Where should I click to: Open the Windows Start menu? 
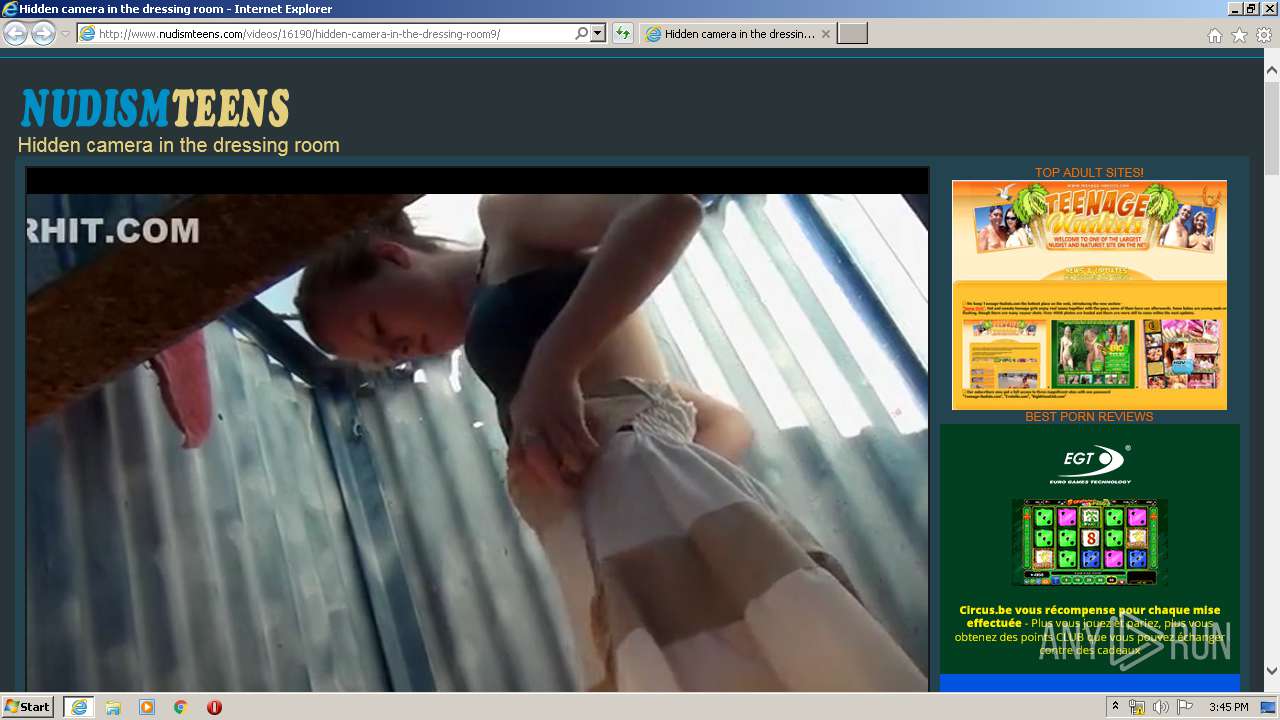28,706
